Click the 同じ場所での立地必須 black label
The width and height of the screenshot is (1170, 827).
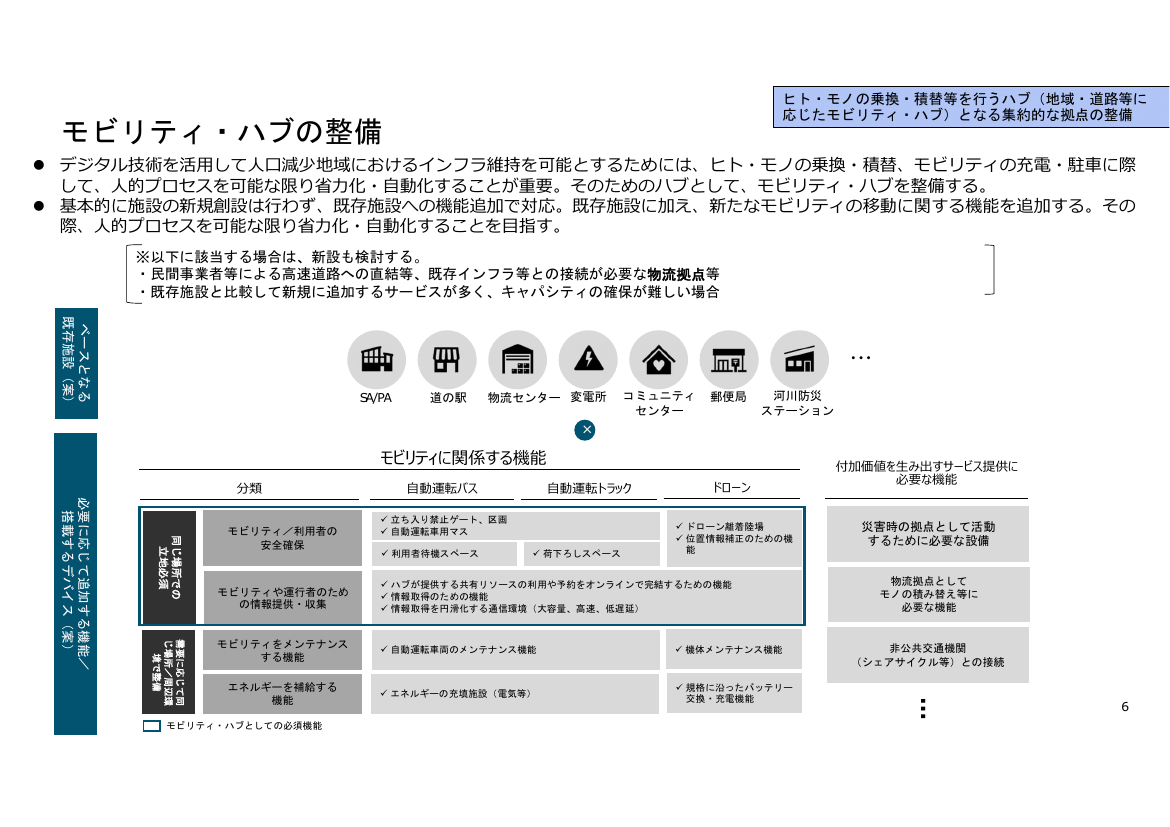(x=169, y=567)
